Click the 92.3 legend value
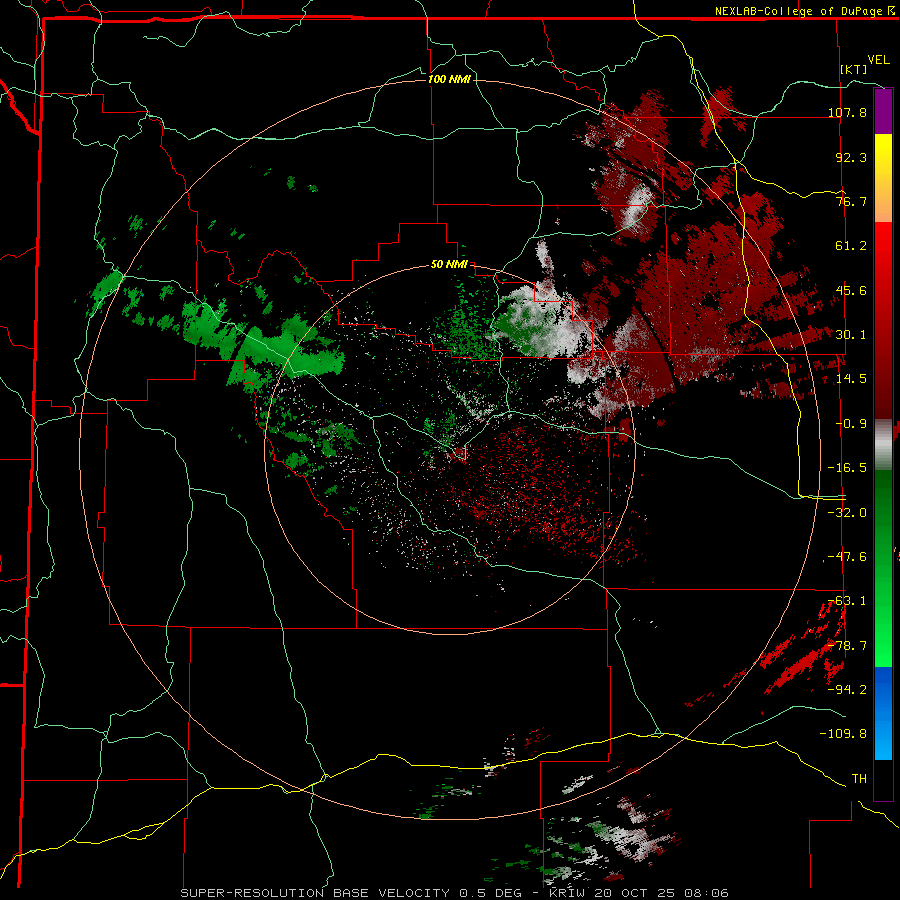Viewport: 900px width, 900px height. [851, 157]
